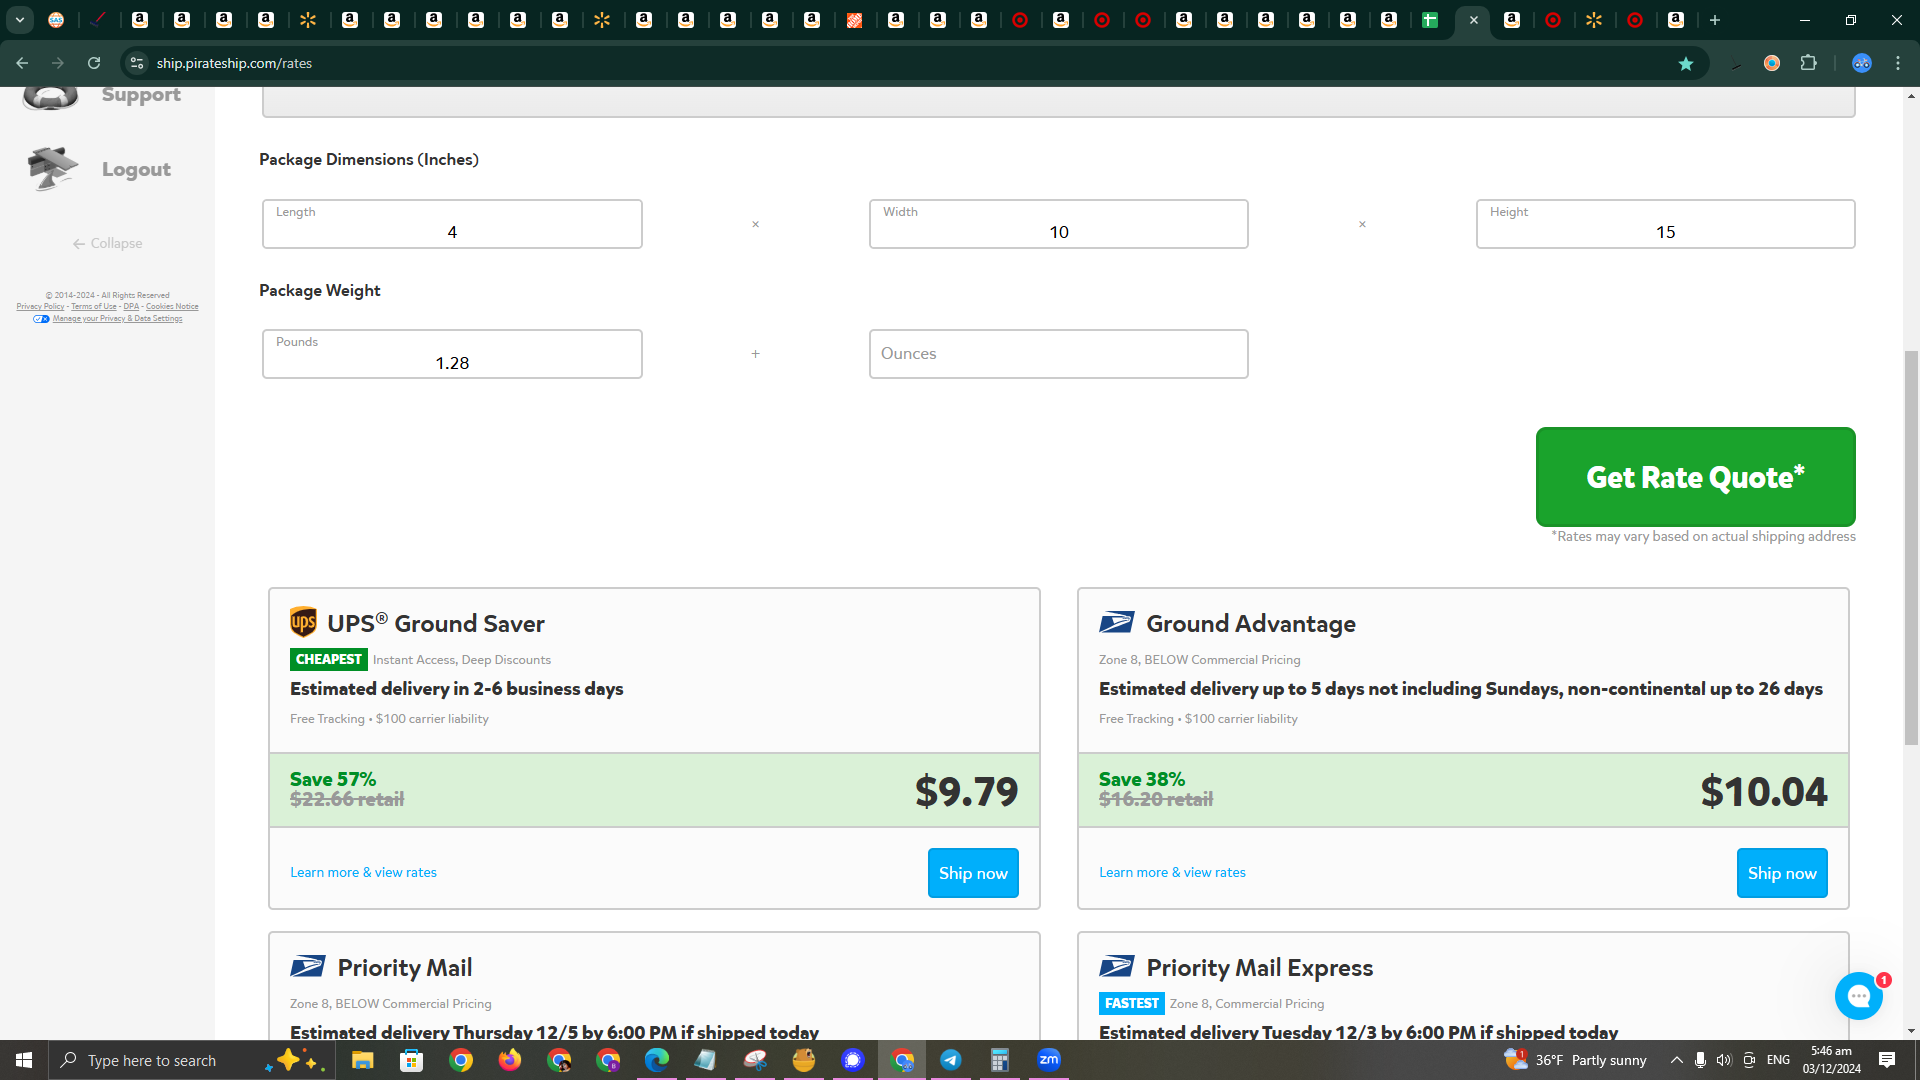Open Learn more for Ground Advantage

[x=1172, y=872]
